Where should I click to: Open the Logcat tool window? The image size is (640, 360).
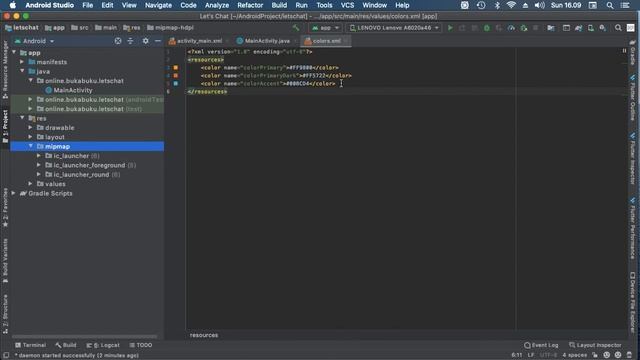click(x=103, y=345)
